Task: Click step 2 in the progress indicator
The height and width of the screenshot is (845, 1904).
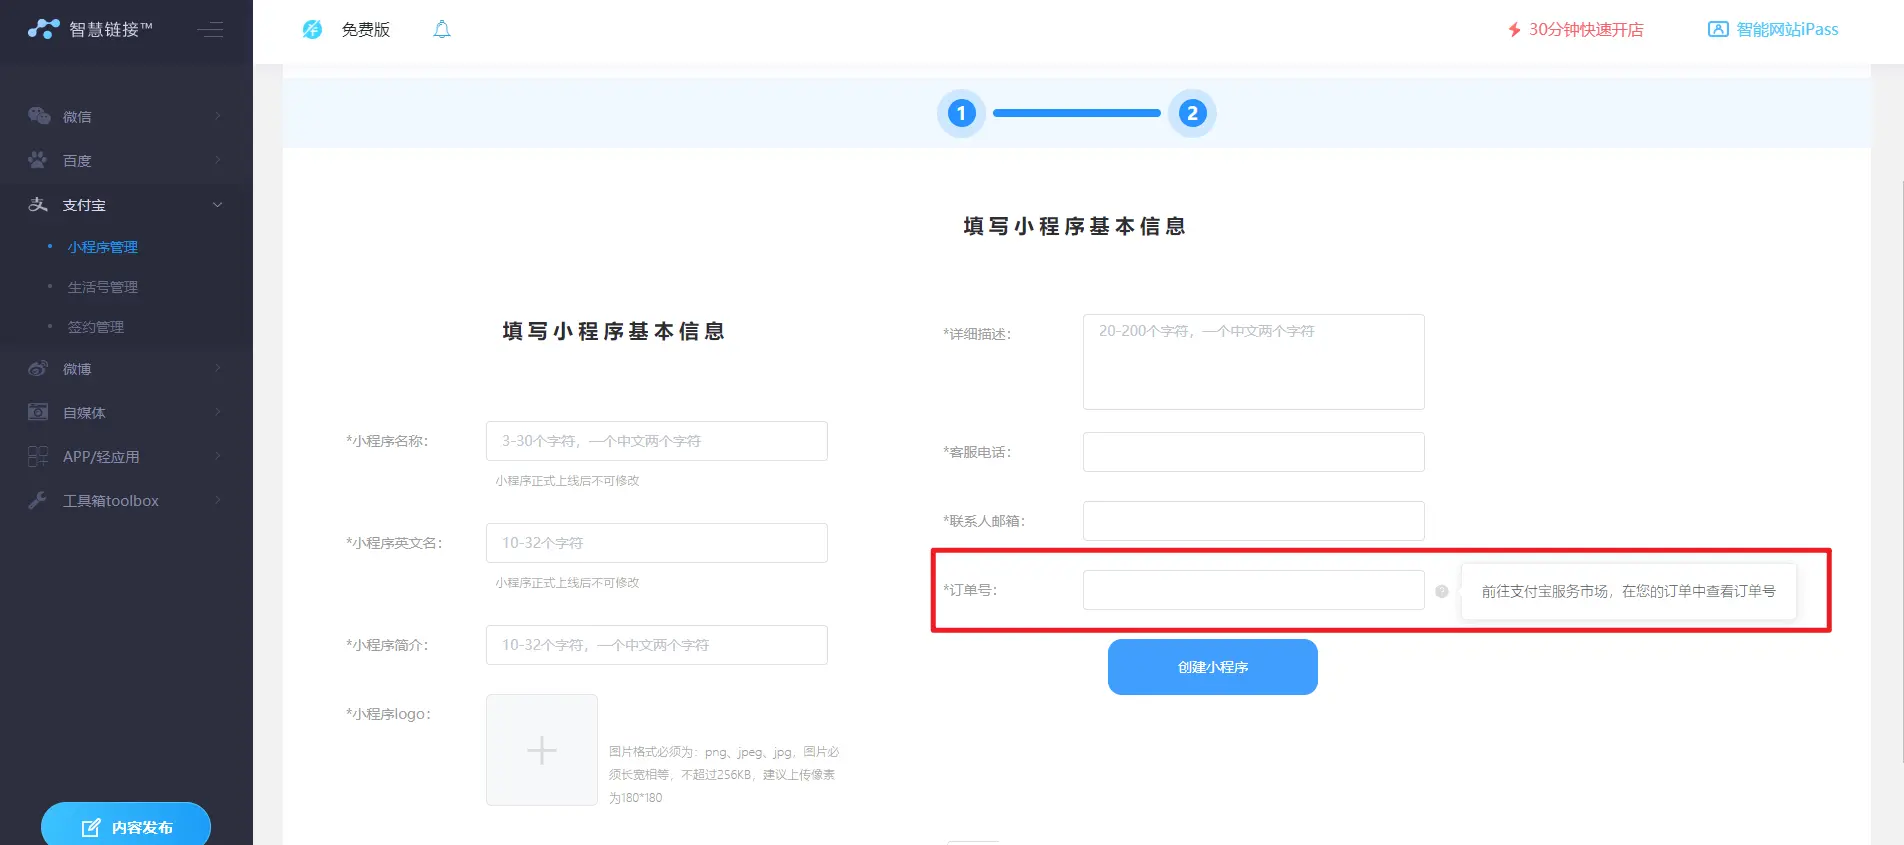Action: click(1191, 113)
